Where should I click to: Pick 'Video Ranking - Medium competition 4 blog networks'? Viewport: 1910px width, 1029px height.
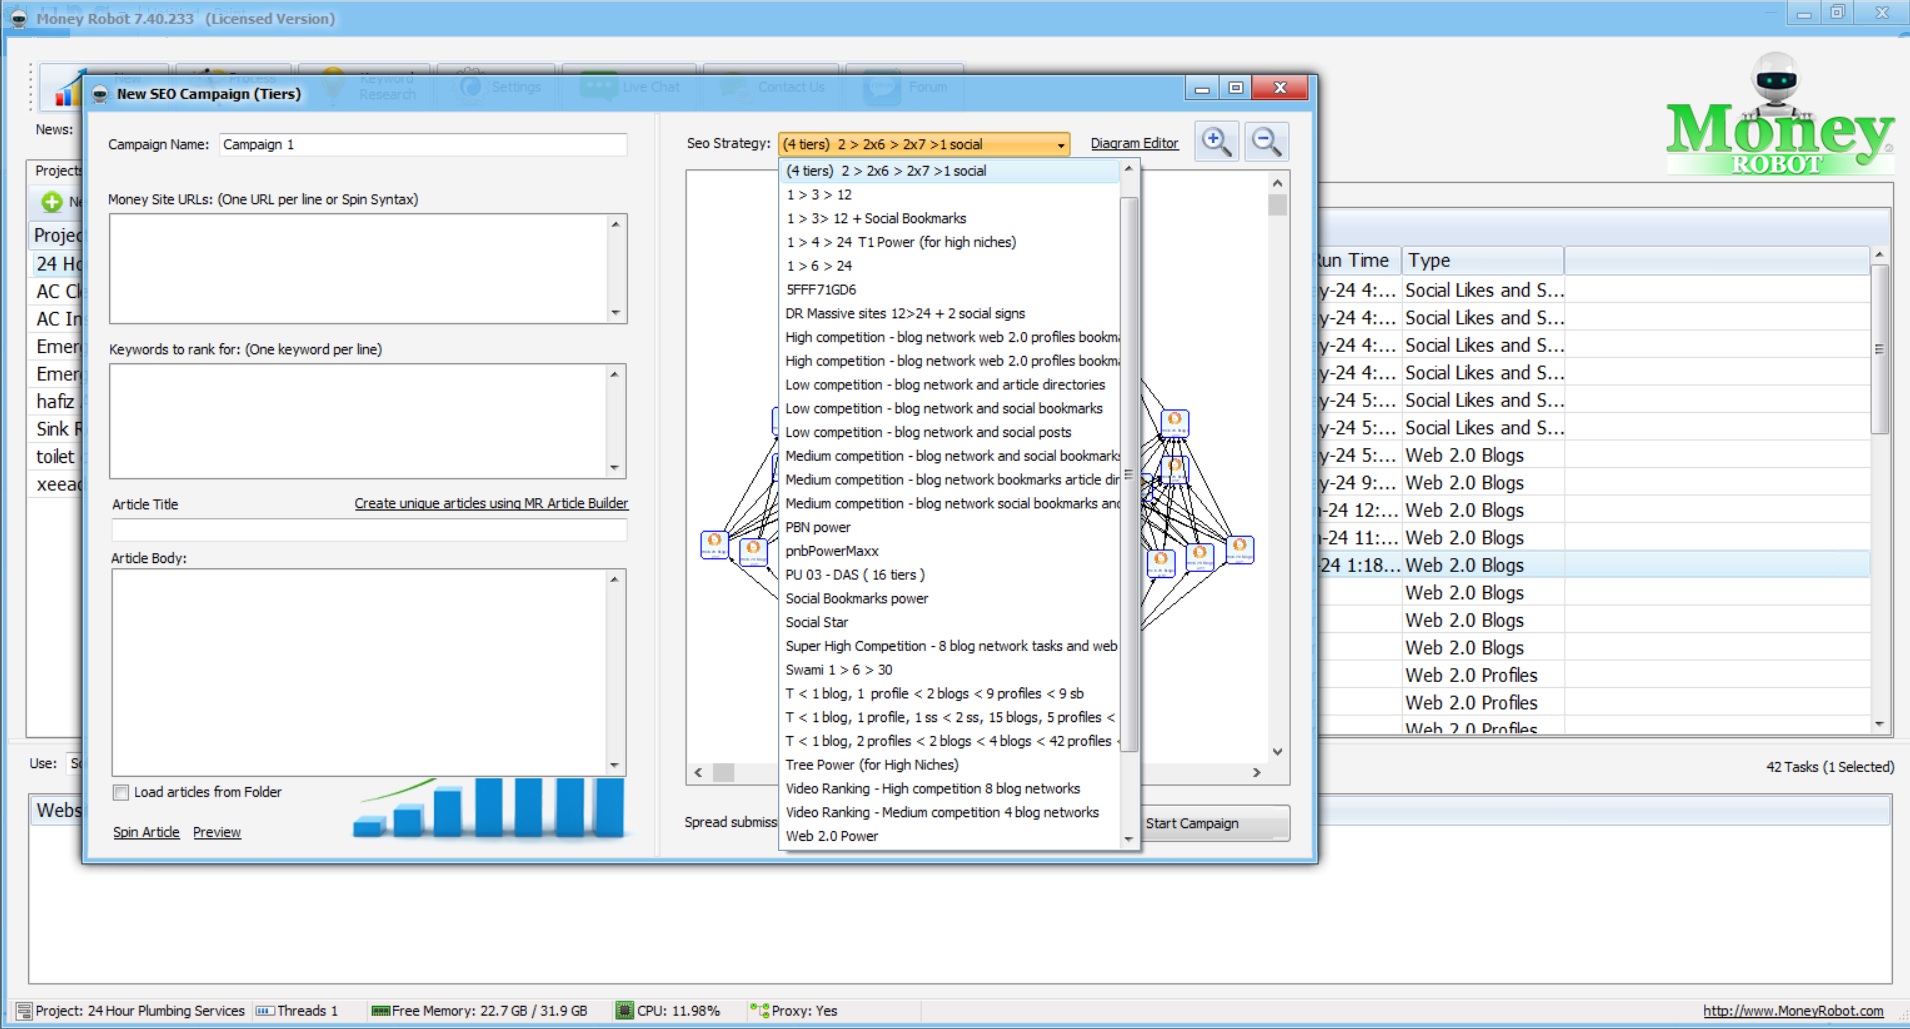[x=949, y=812]
